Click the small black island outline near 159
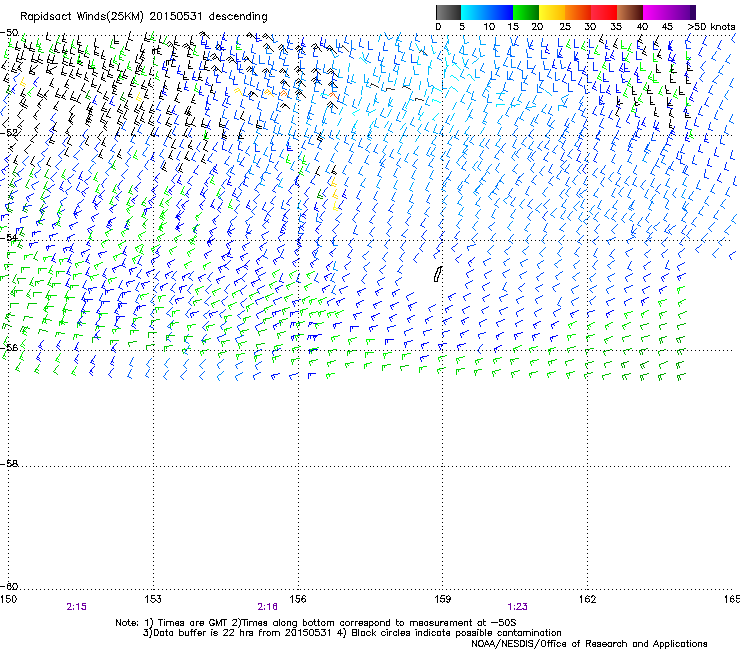The image size is (740, 650). tap(437, 274)
